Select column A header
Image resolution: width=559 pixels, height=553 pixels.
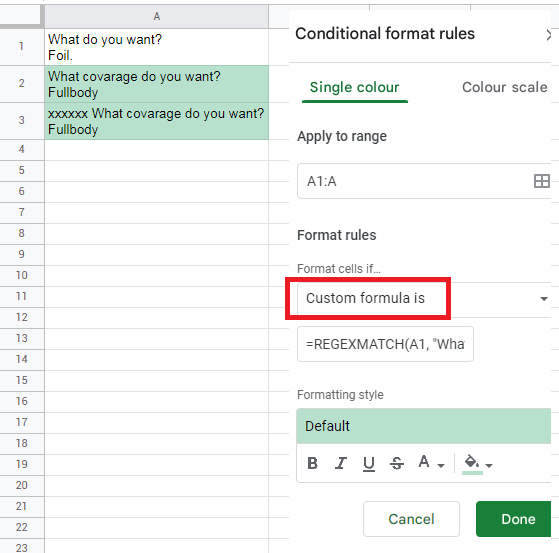[x=157, y=16]
